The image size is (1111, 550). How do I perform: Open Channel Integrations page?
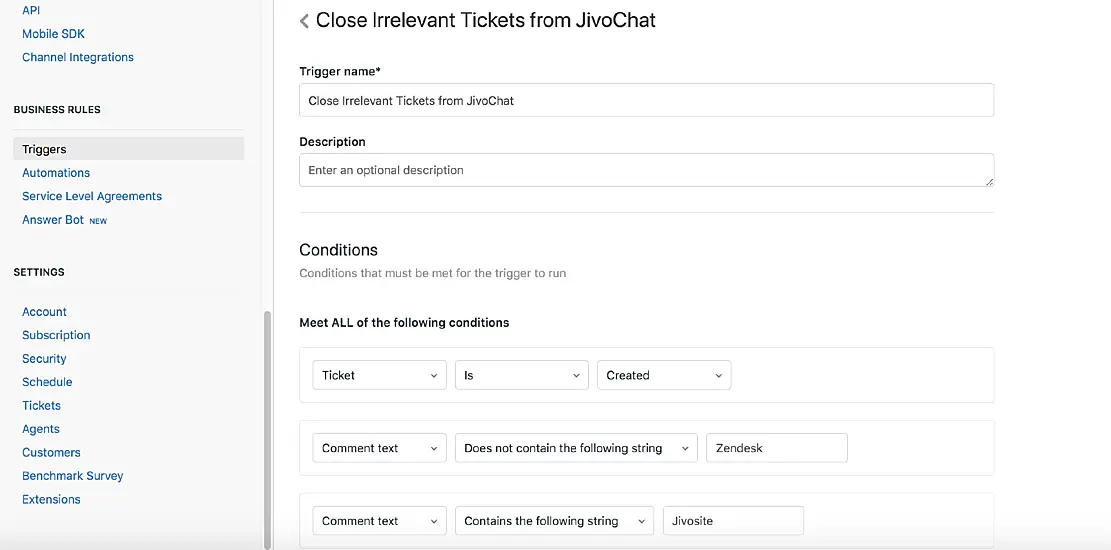[78, 57]
